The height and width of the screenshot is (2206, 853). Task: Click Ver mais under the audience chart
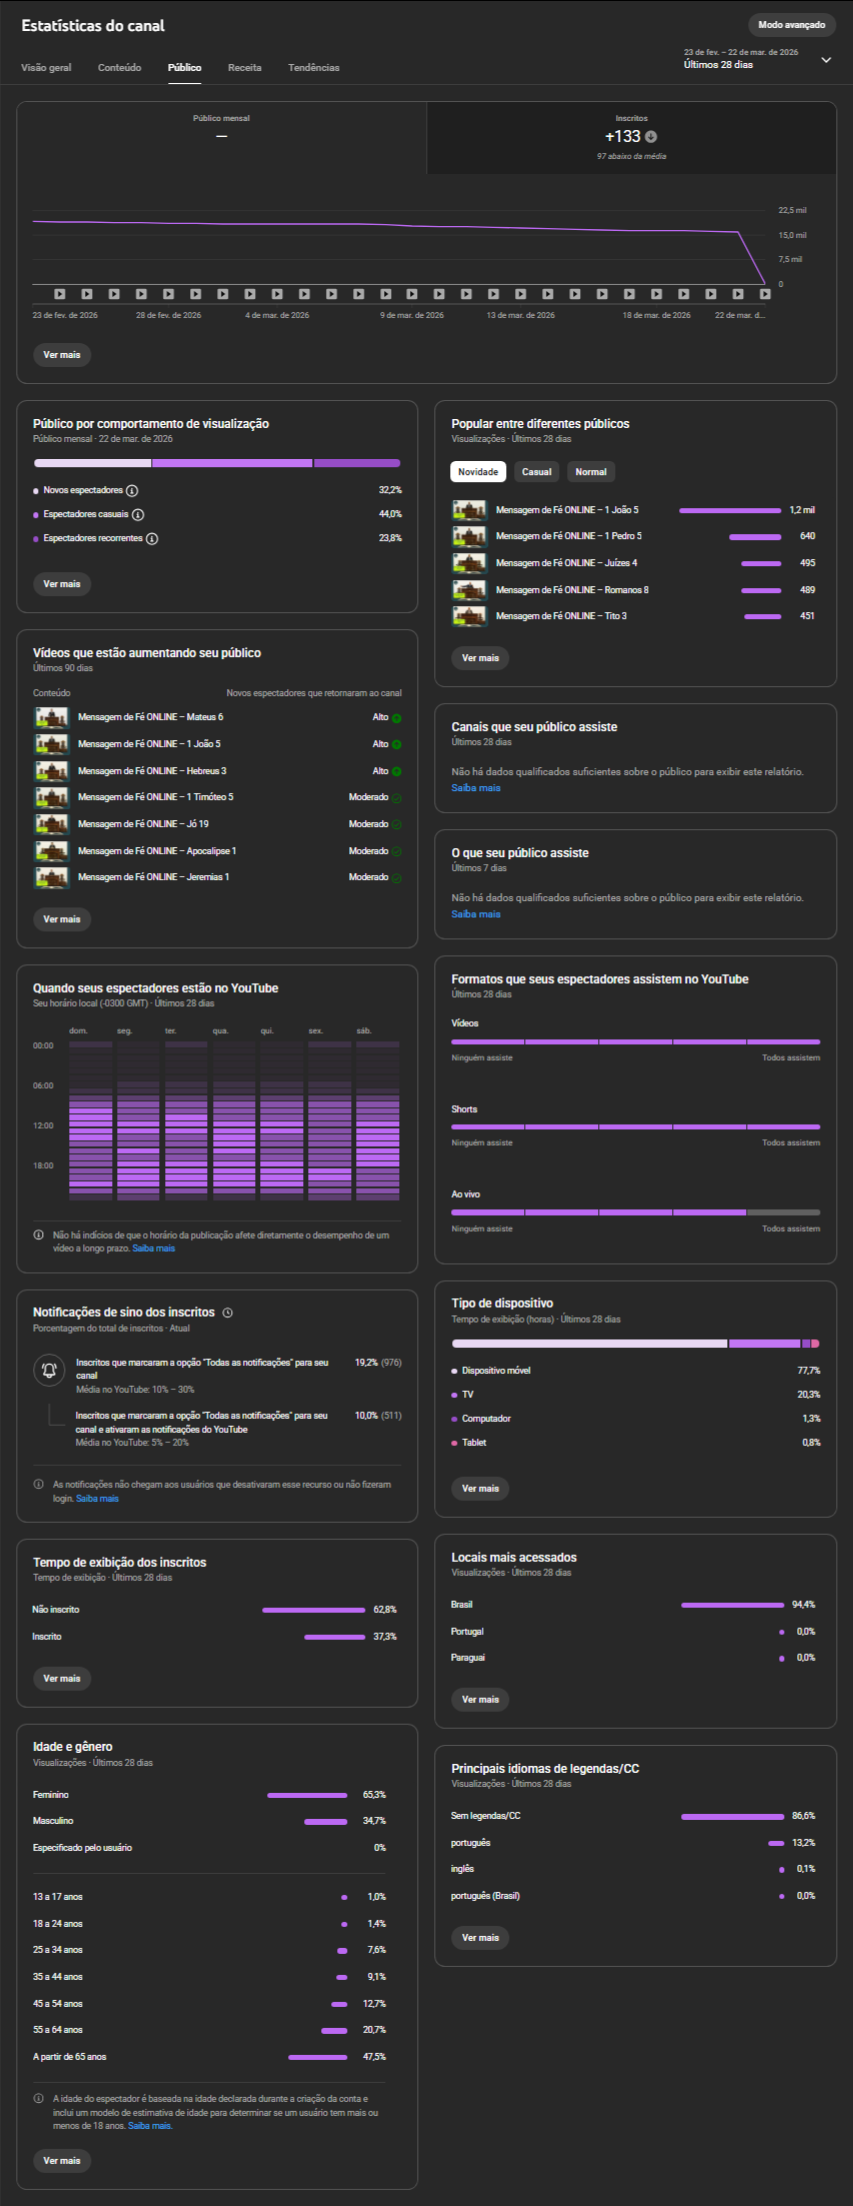click(x=62, y=355)
